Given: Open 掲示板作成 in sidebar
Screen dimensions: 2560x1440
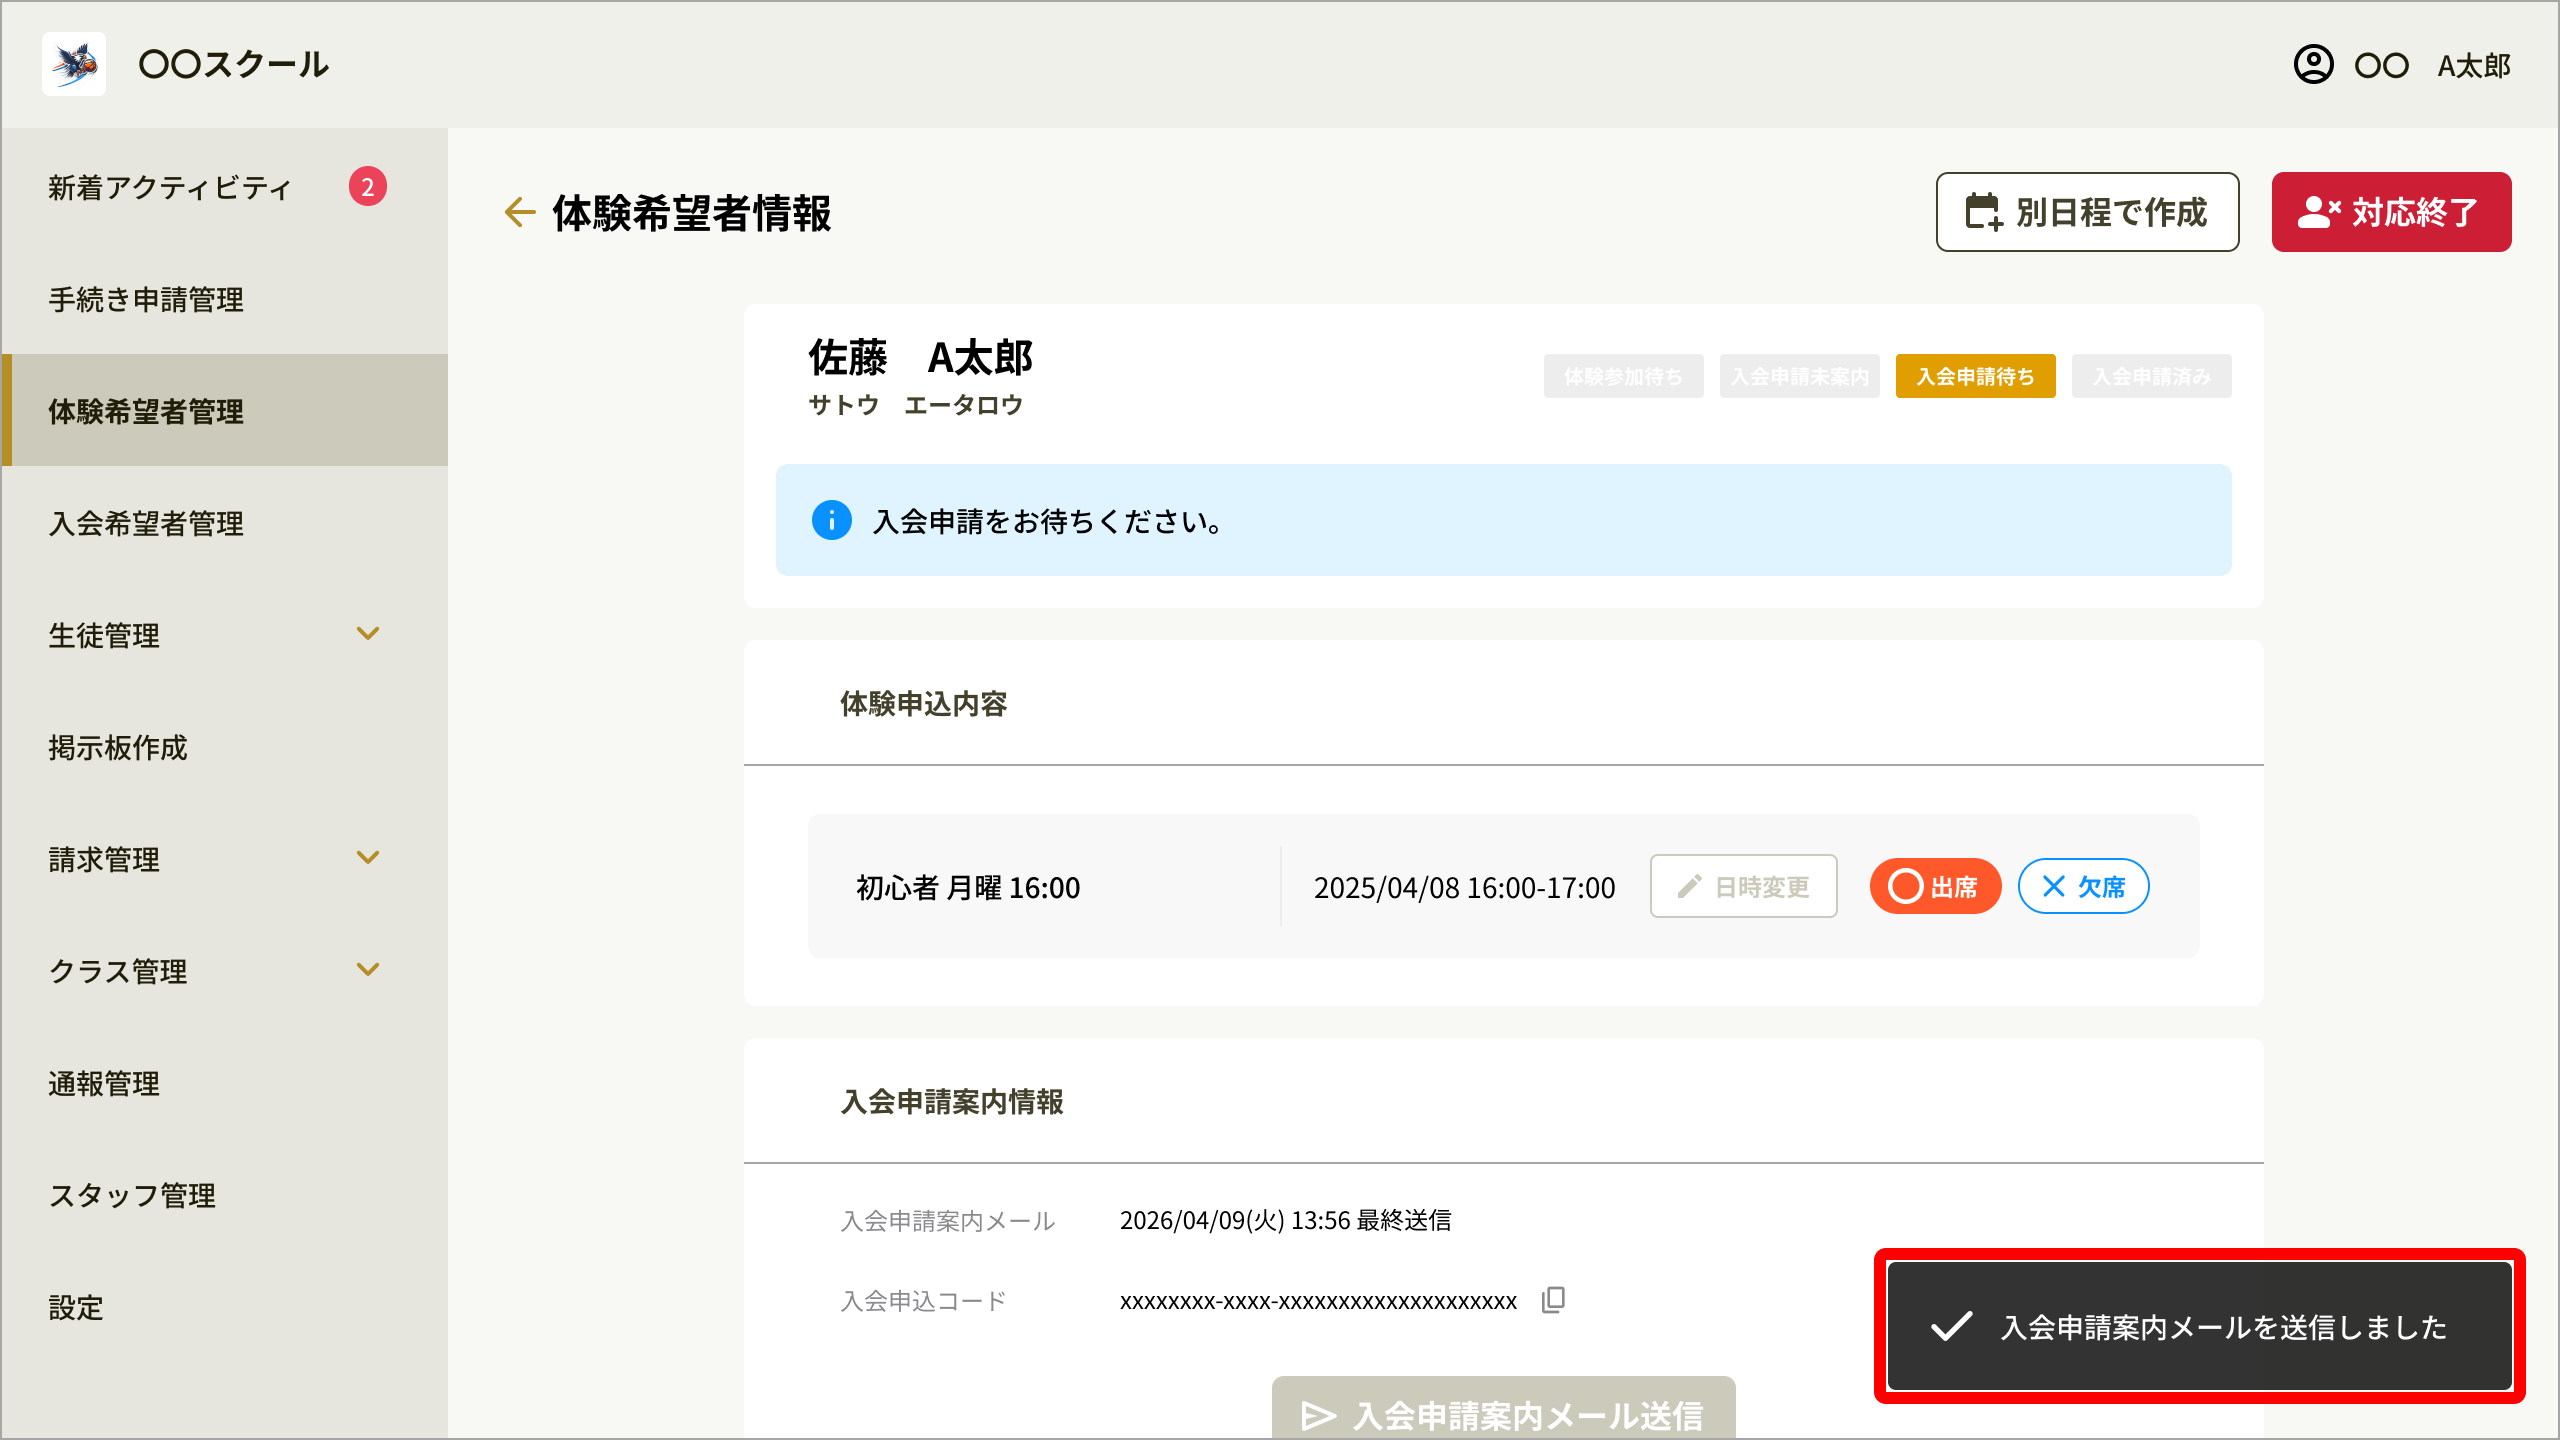Looking at the screenshot, I should [225, 747].
